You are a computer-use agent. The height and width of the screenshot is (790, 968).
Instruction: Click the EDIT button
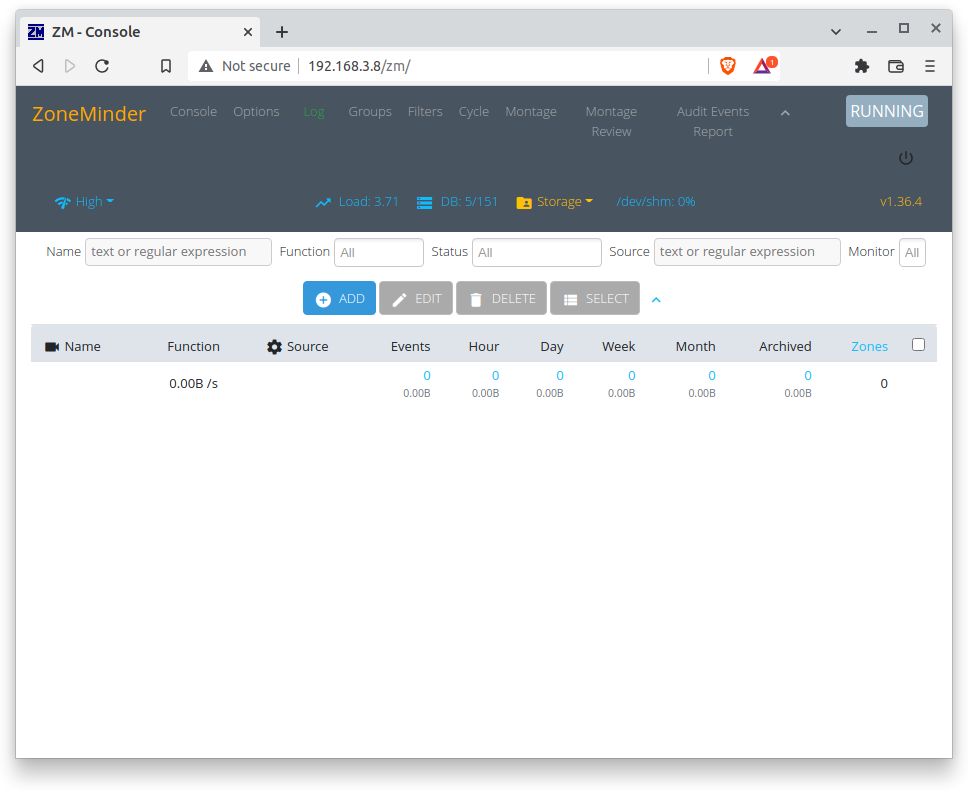tap(415, 298)
